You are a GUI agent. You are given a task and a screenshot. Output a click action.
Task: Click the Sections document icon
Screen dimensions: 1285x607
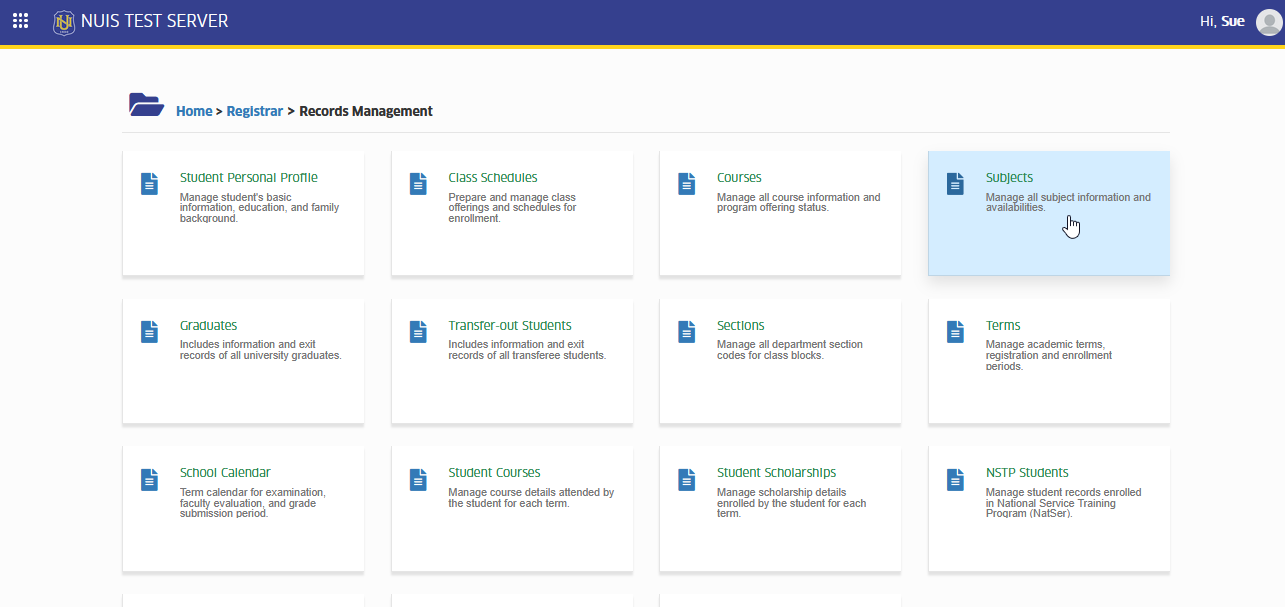tap(686, 332)
